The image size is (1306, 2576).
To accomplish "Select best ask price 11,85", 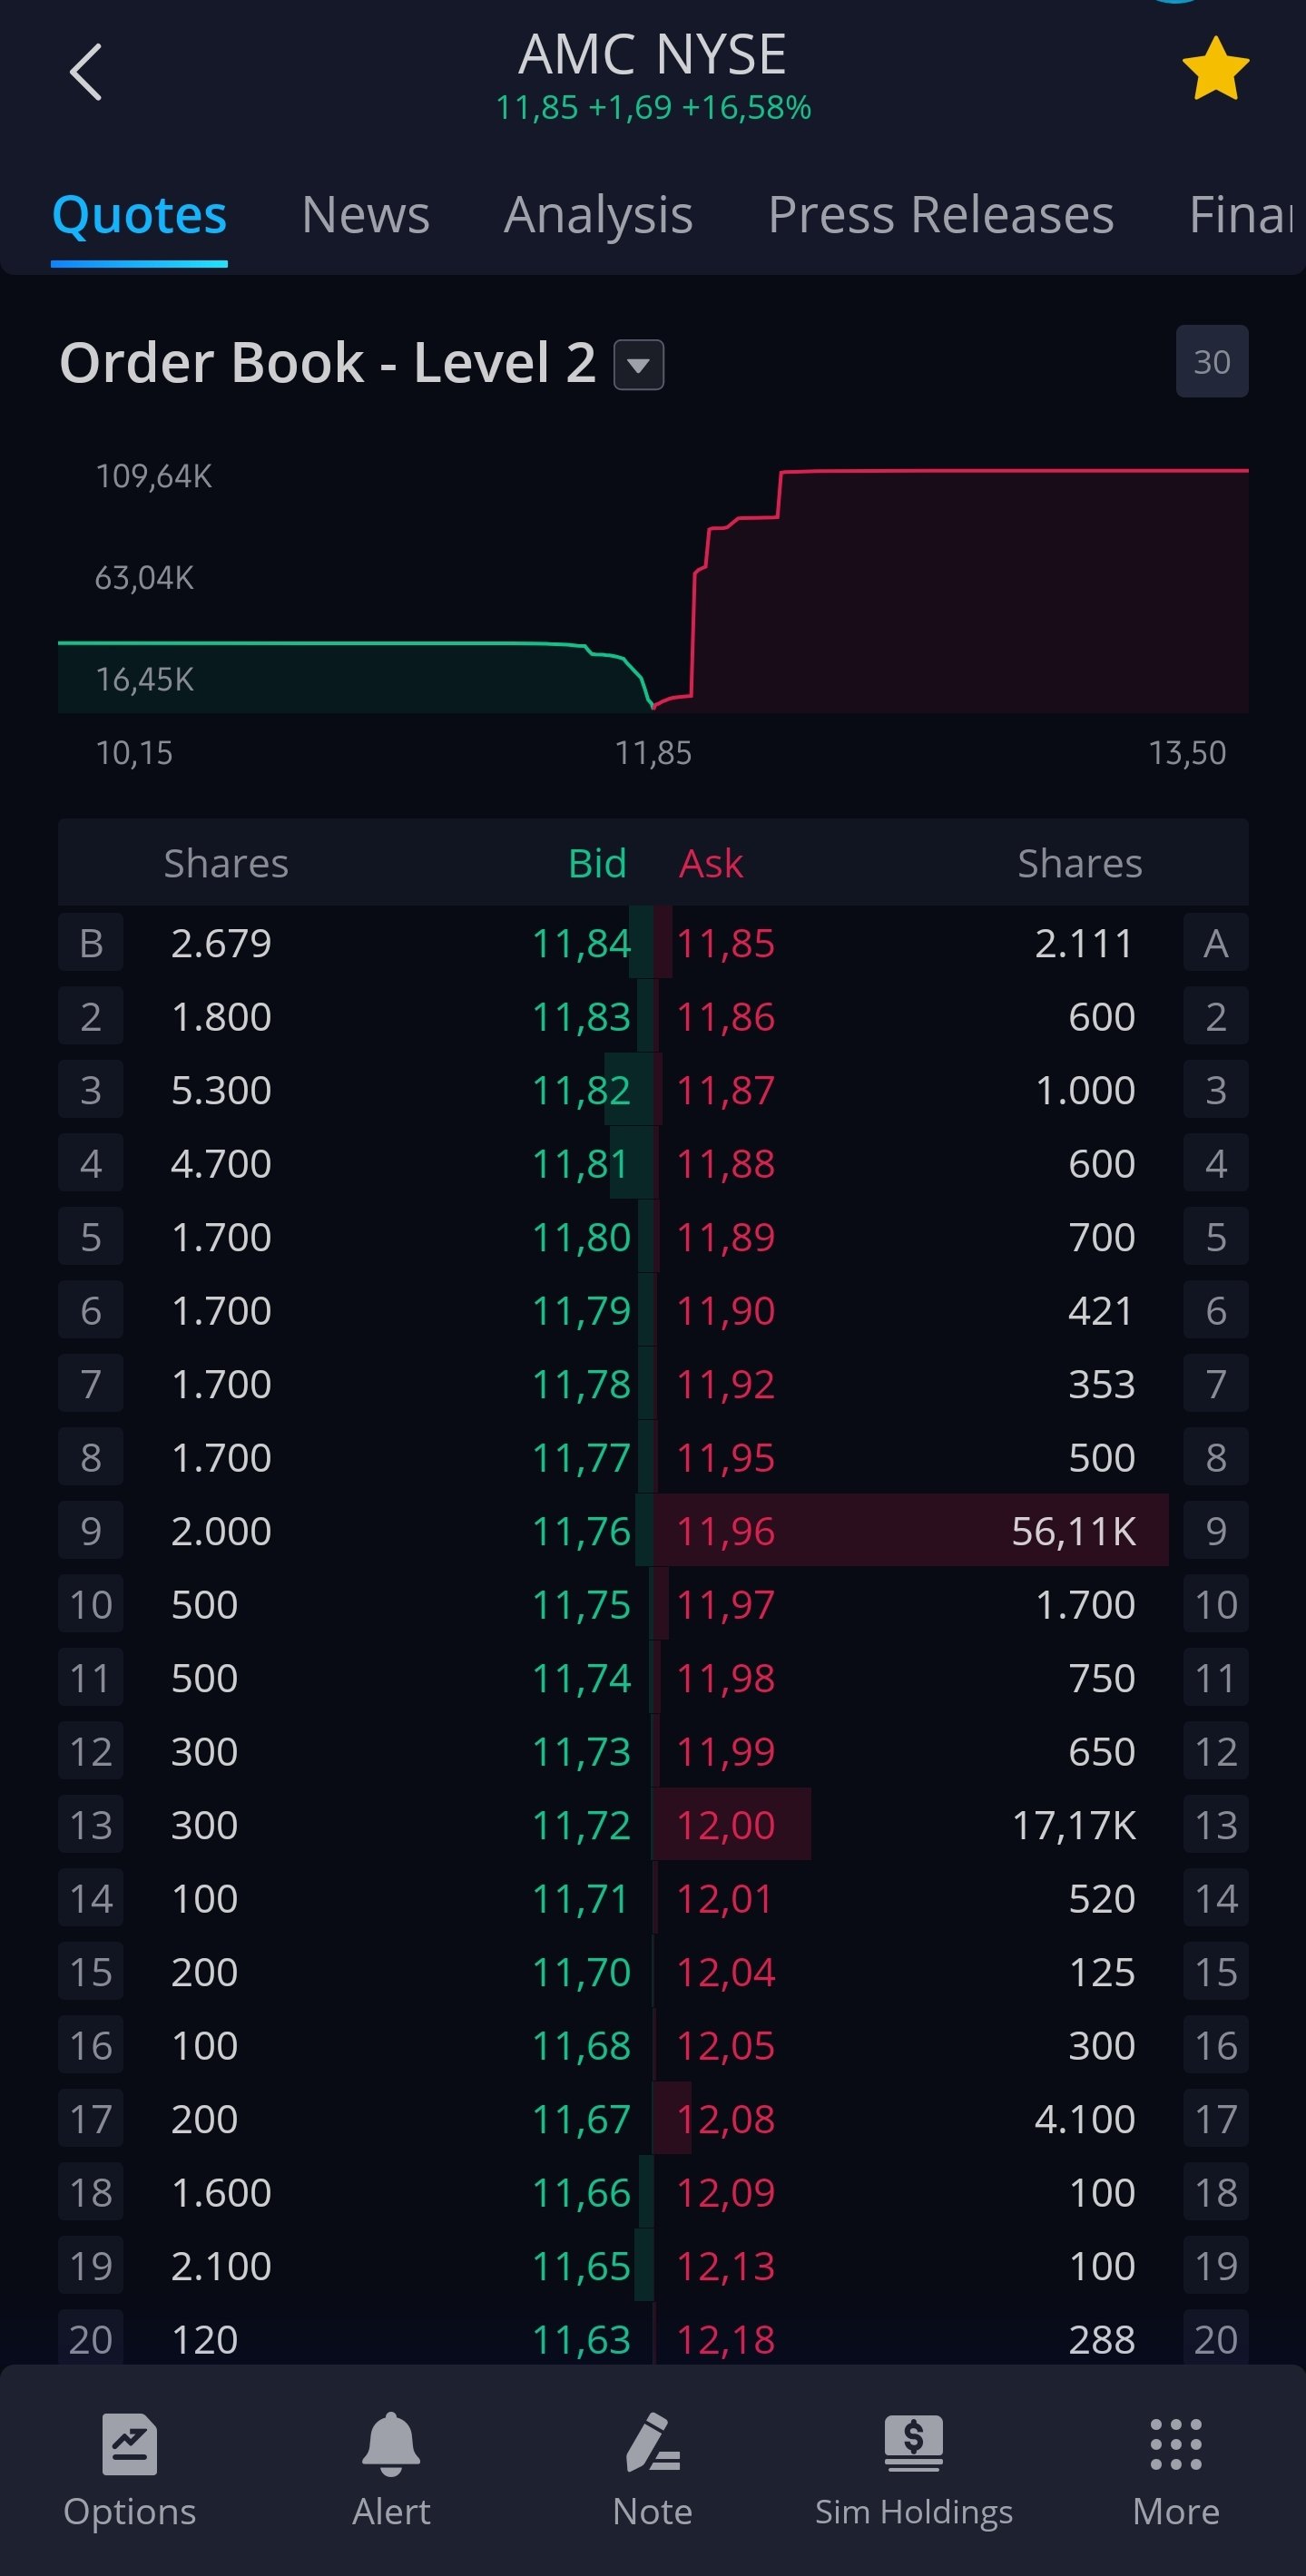I will click(726, 943).
